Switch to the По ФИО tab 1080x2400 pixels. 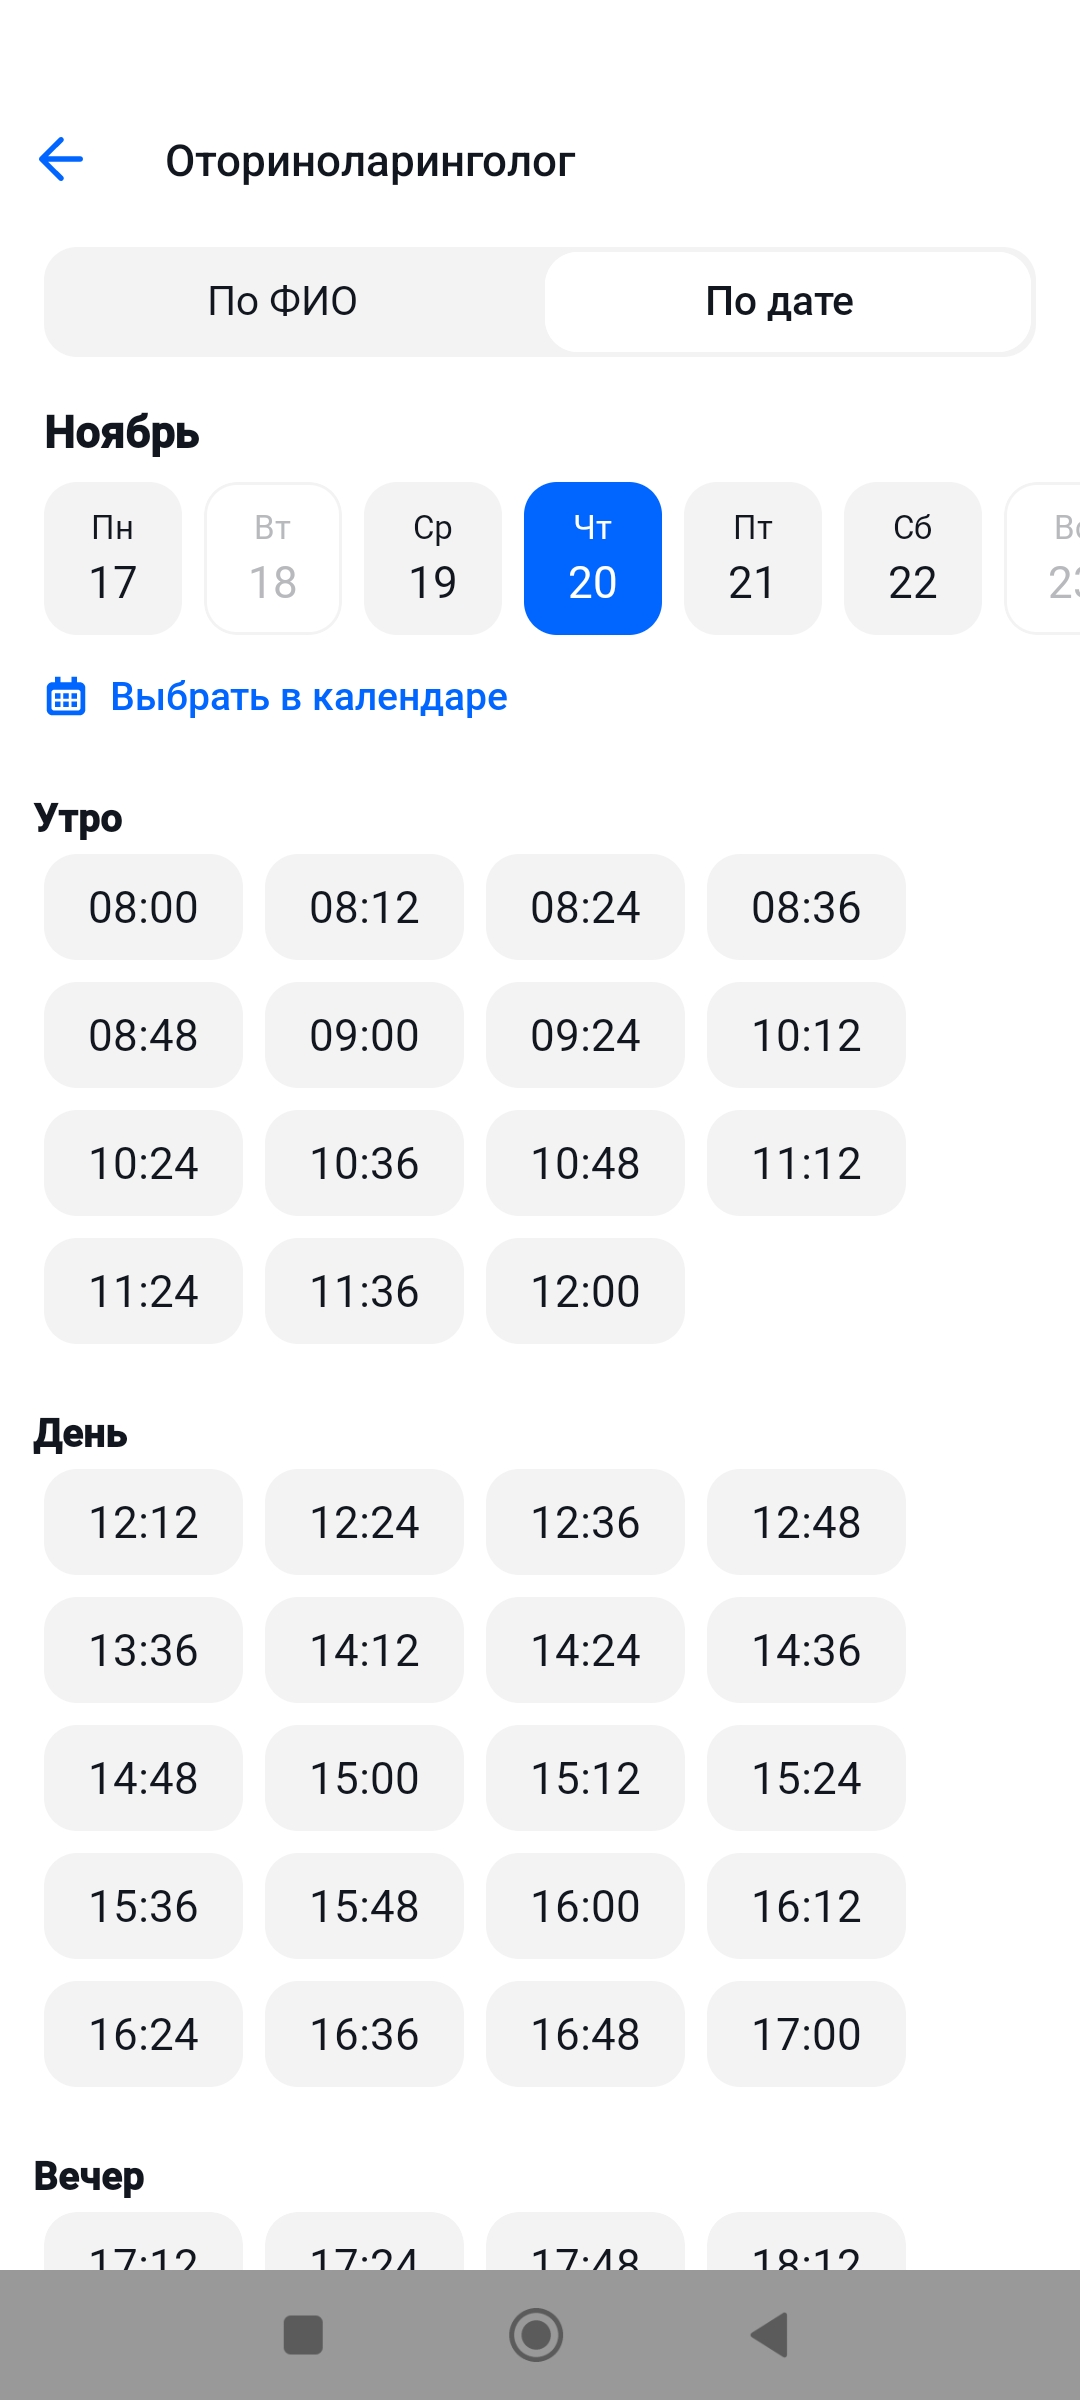click(283, 301)
